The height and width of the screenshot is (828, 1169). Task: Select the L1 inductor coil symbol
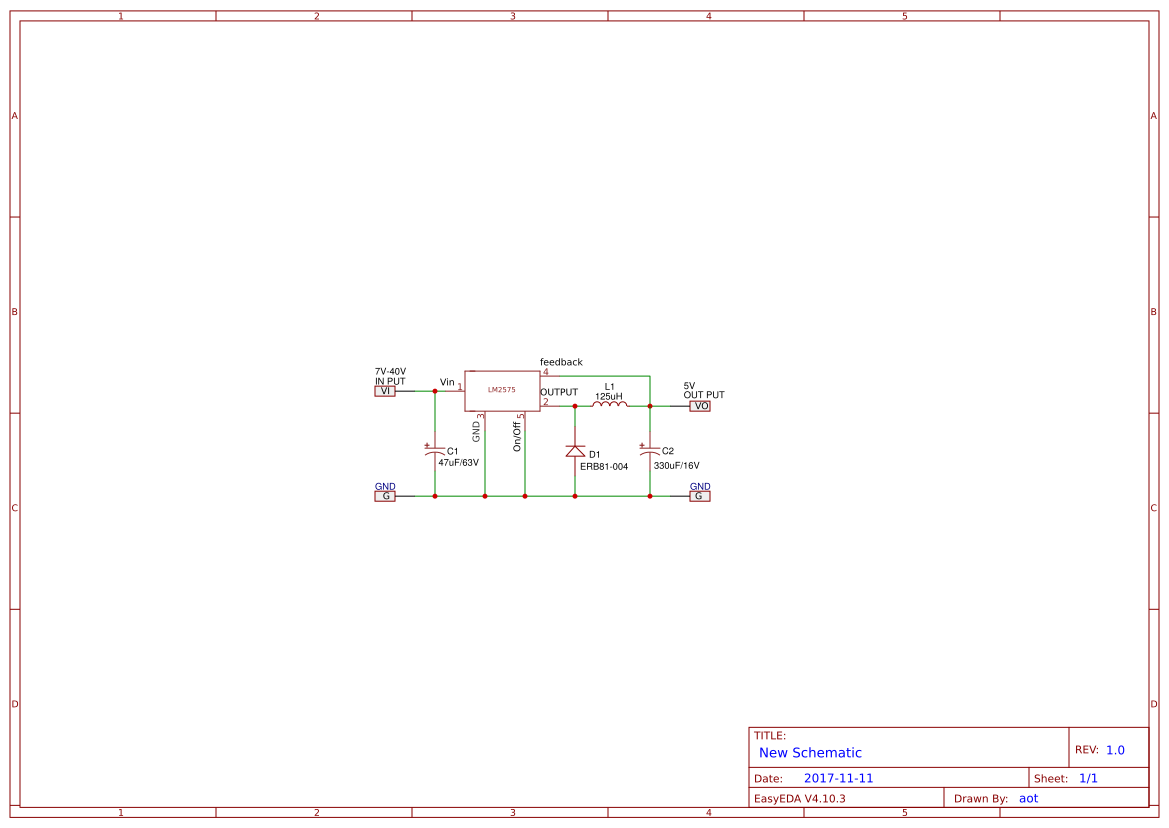pyautogui.click(x=610, y=403)
